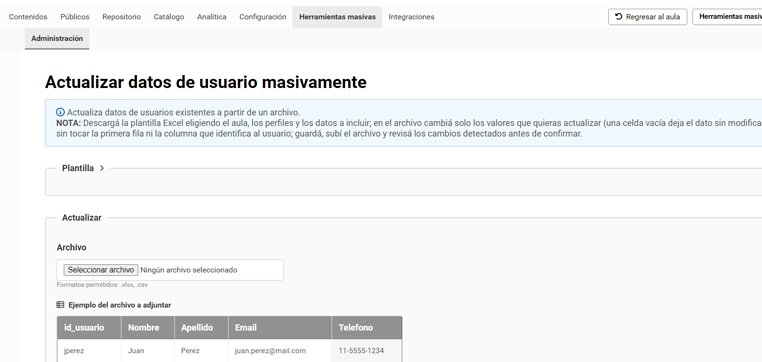Click the Regresar al aula button
Viewport: 762px width, 362px height.
tap(647, 17)
